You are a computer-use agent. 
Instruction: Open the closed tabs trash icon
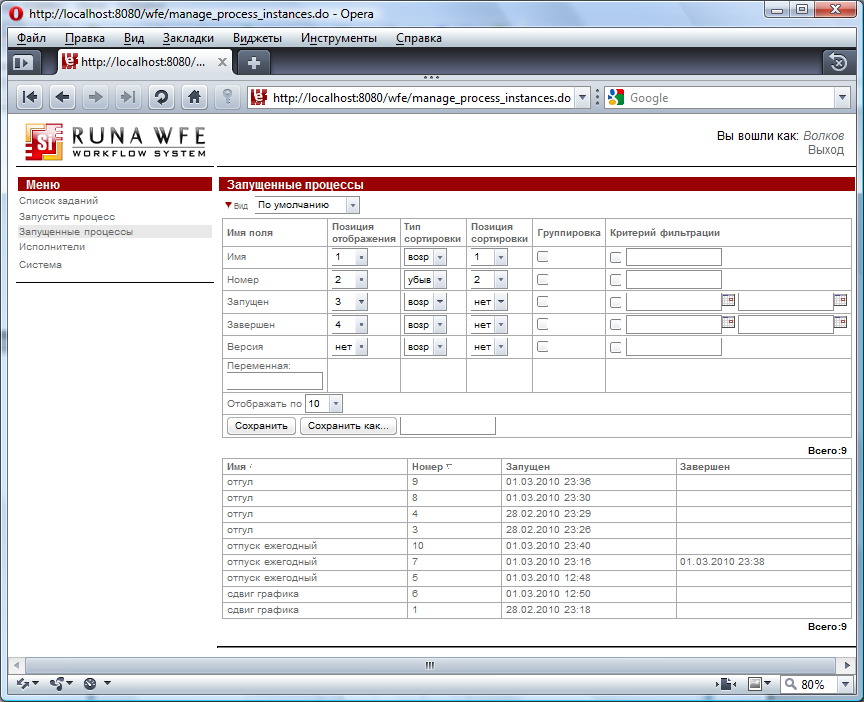[x=838, y=62]
